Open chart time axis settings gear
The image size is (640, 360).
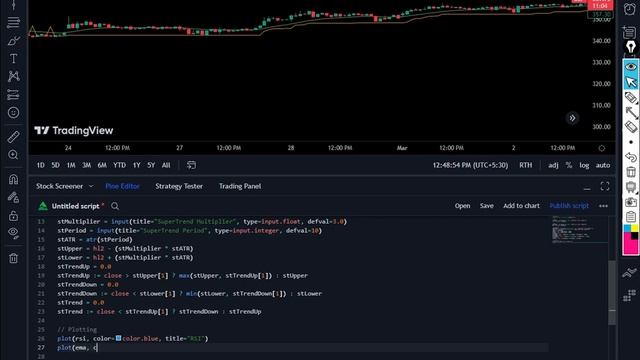pyautogui.click(x=602, y=148)
